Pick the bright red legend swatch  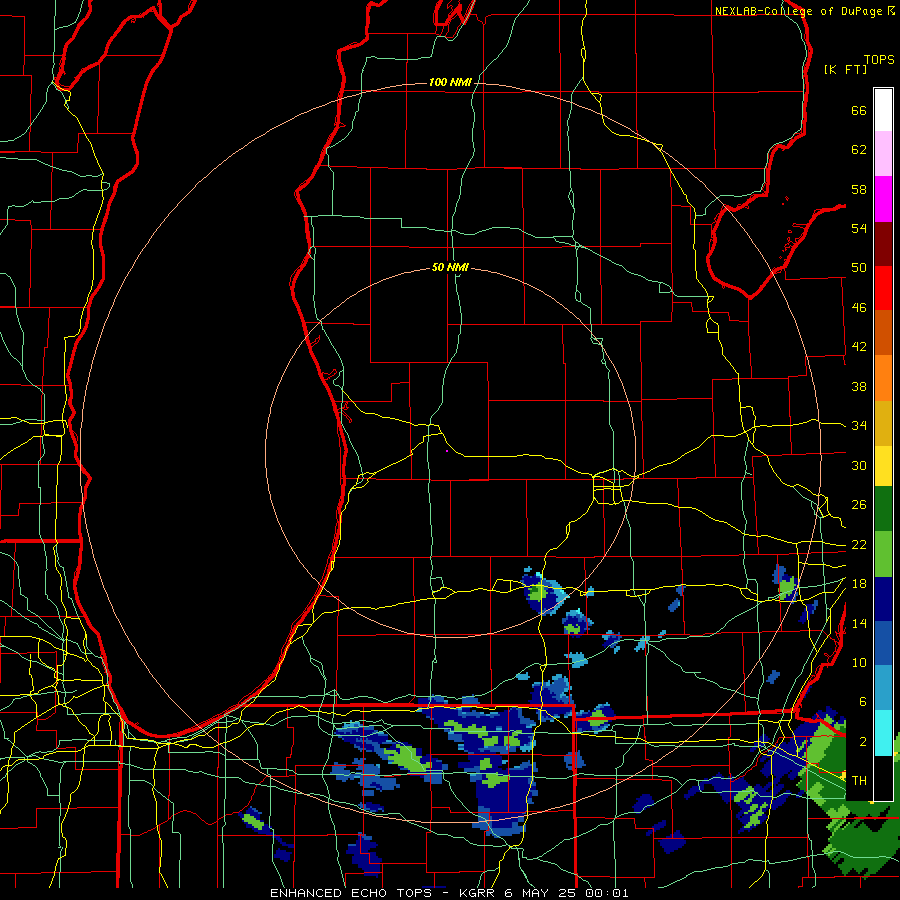click(883, 288)
